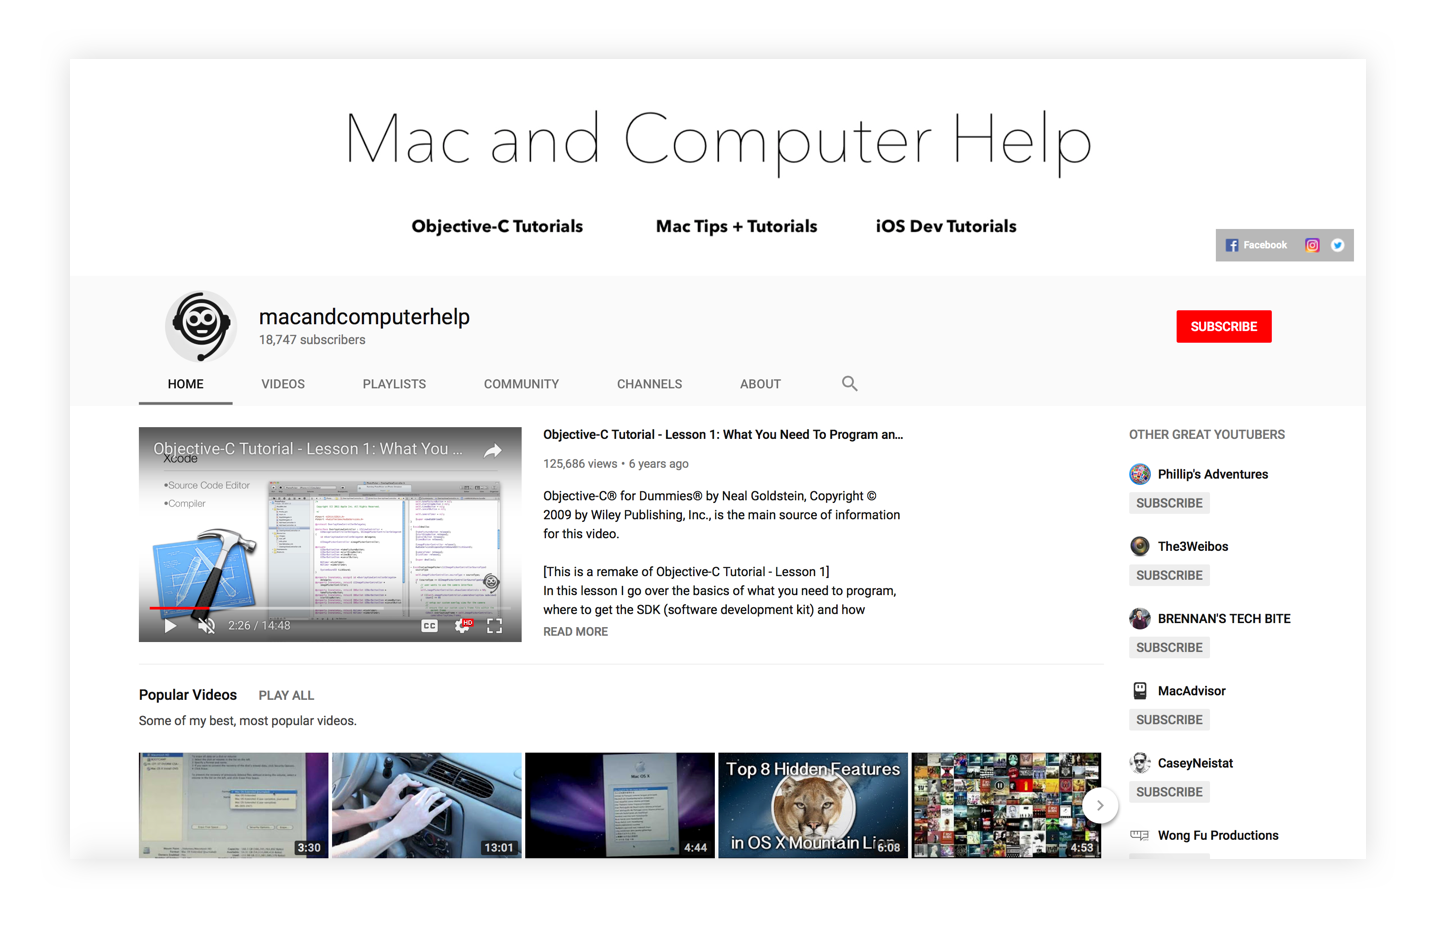The height and width of the screenshot is (931, 1435).
Task: Open BRENNAN'S TECH BITE channel name
Action: click(1224, 618)
